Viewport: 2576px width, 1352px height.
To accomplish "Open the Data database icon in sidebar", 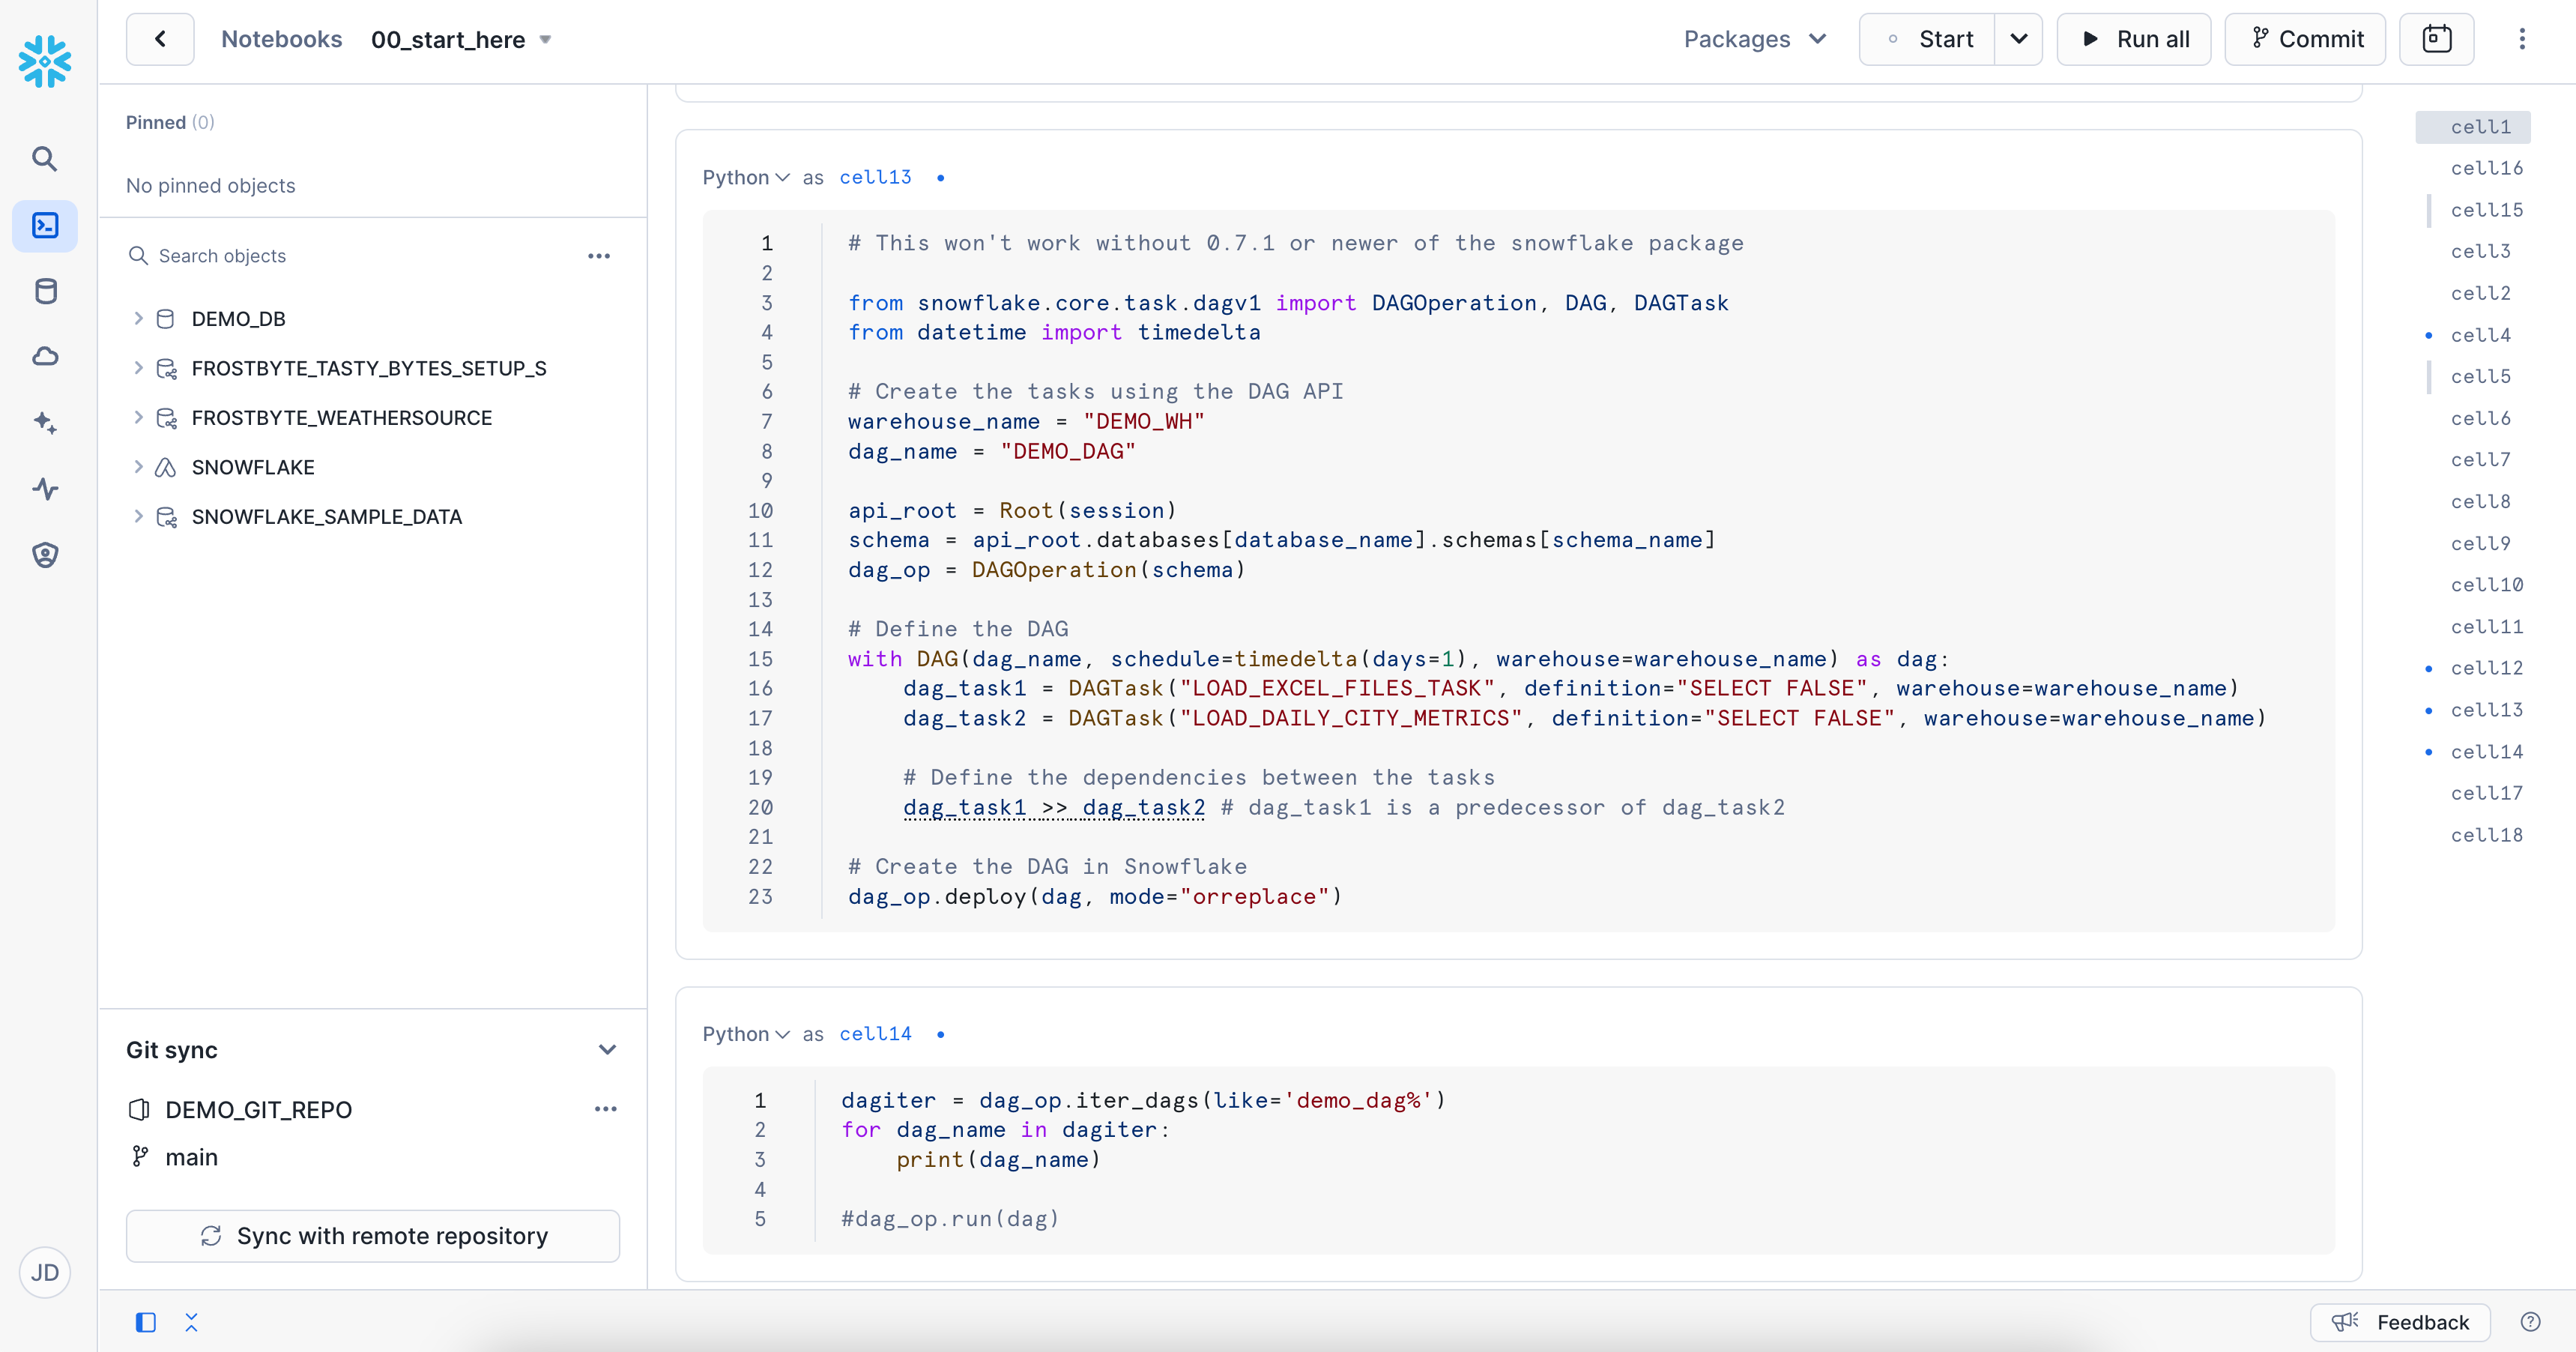I will (x=45, y=291).
